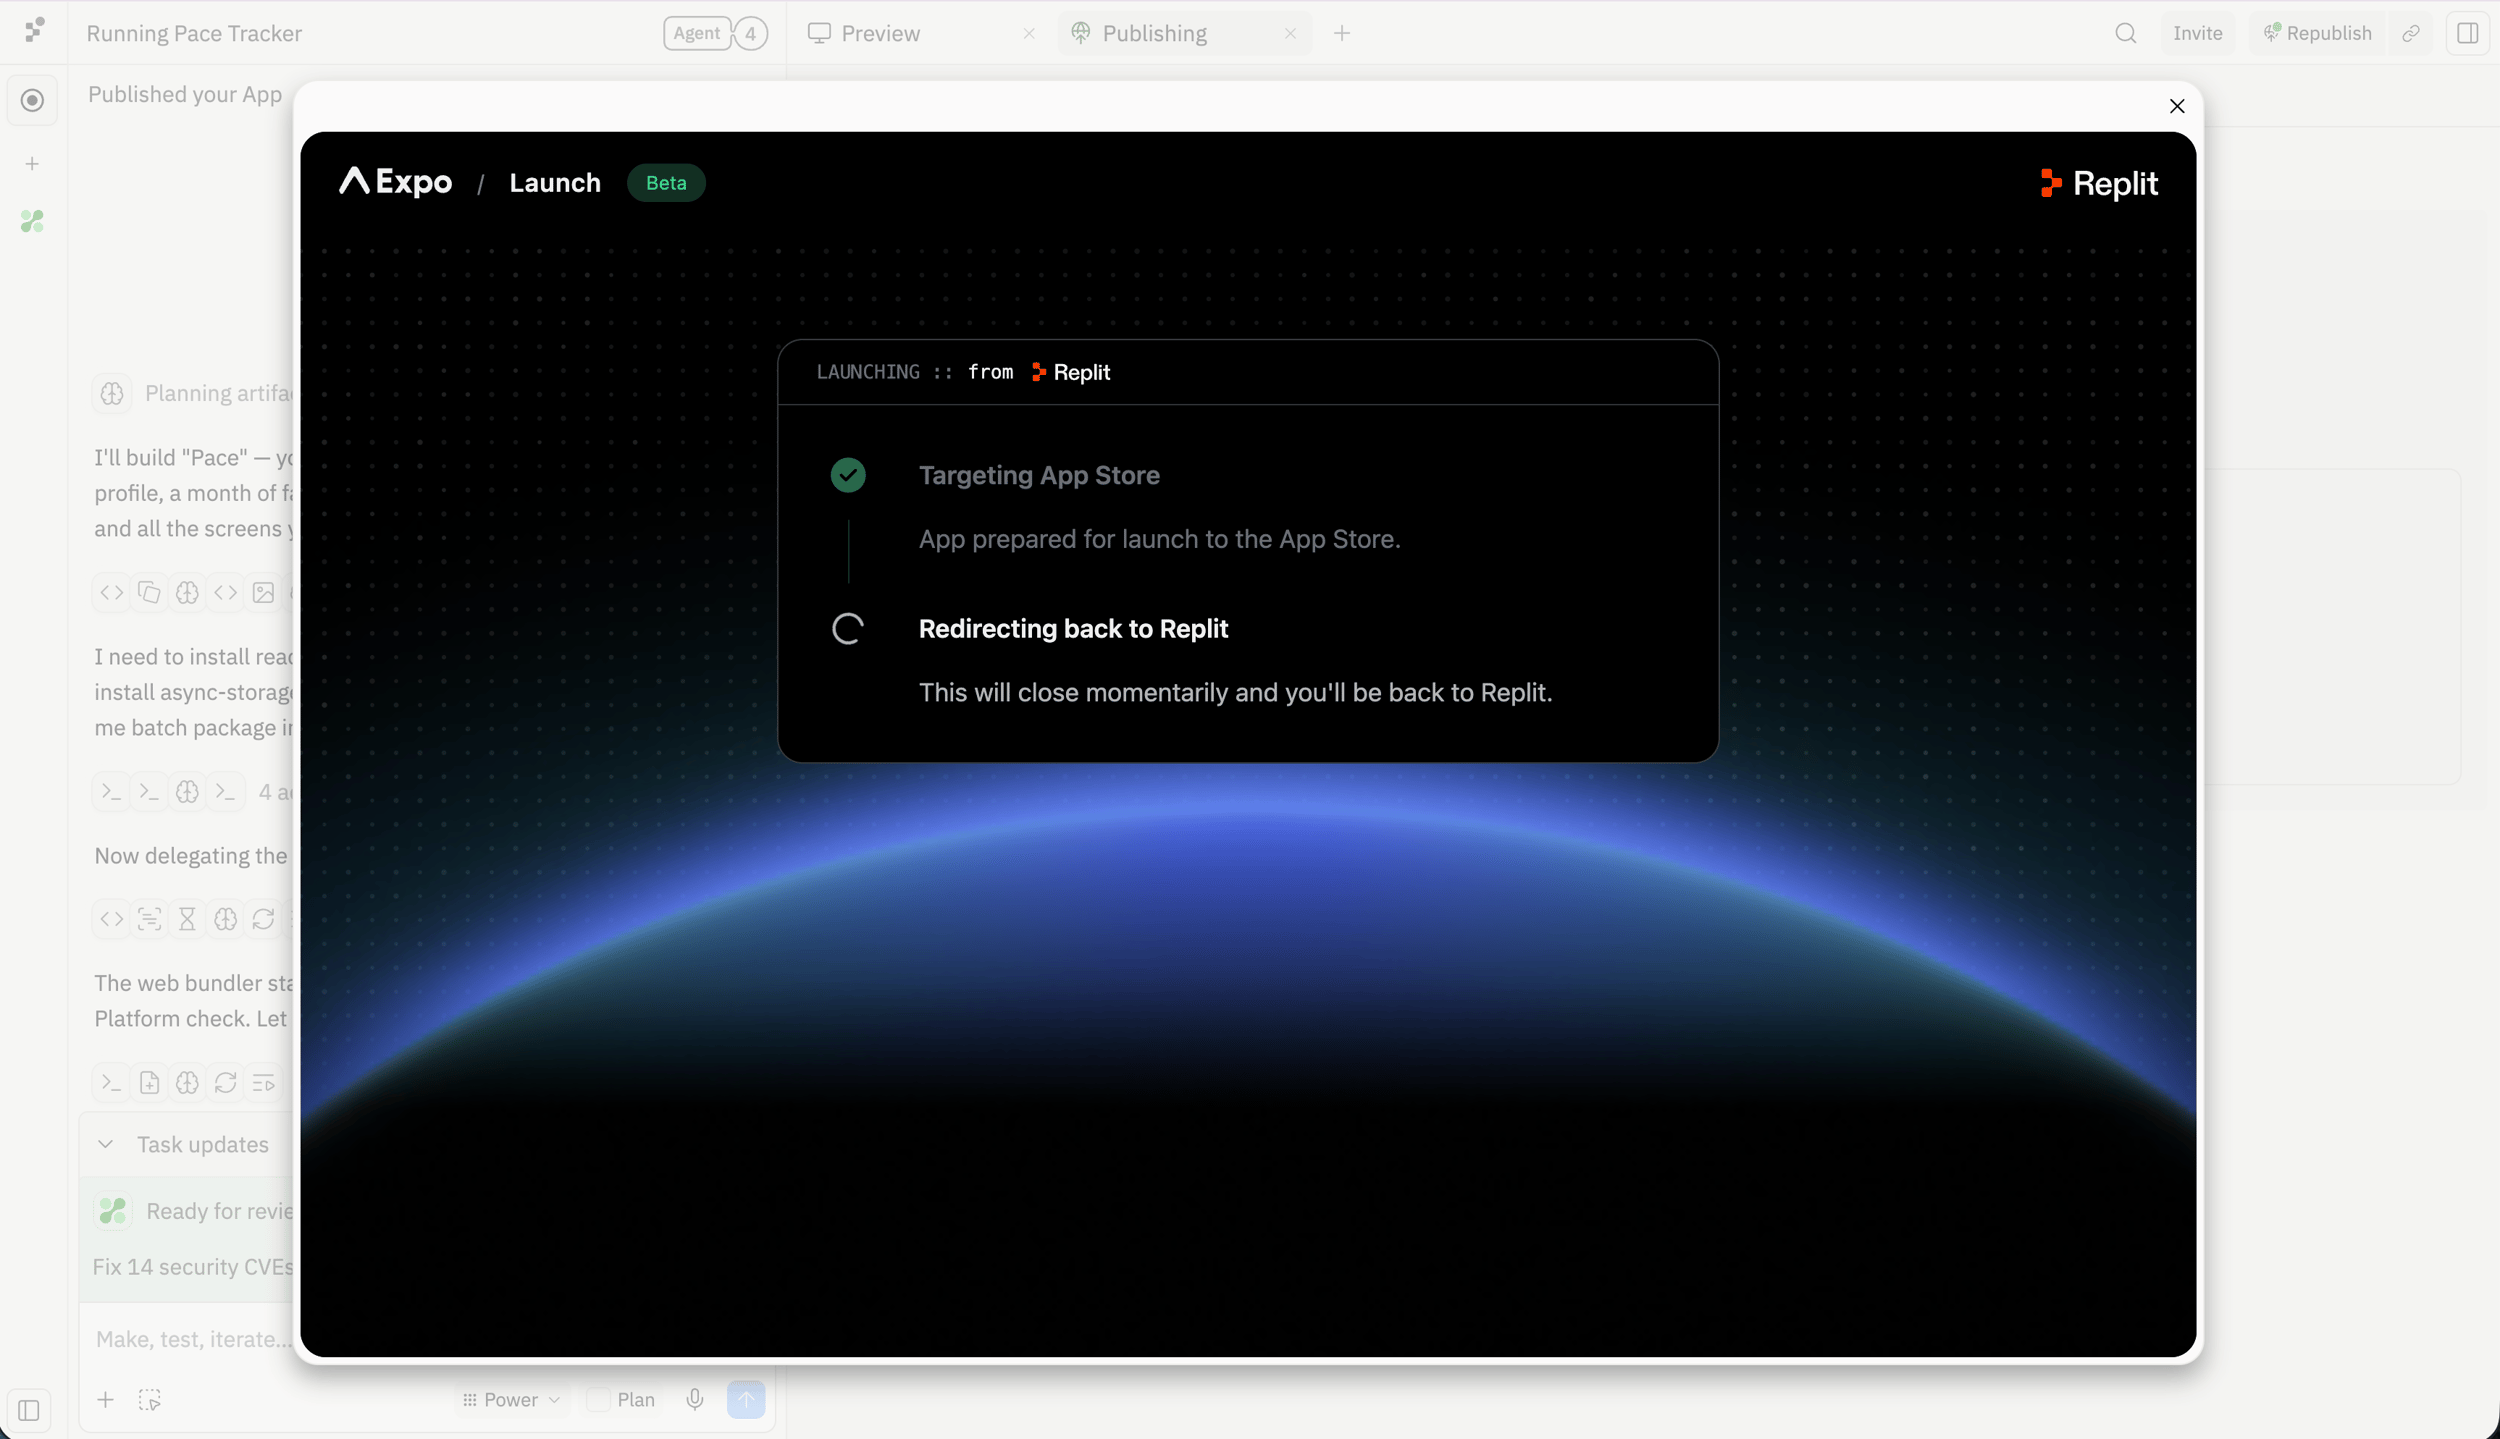Enable the Plan checkbox

click(598, 1399)
